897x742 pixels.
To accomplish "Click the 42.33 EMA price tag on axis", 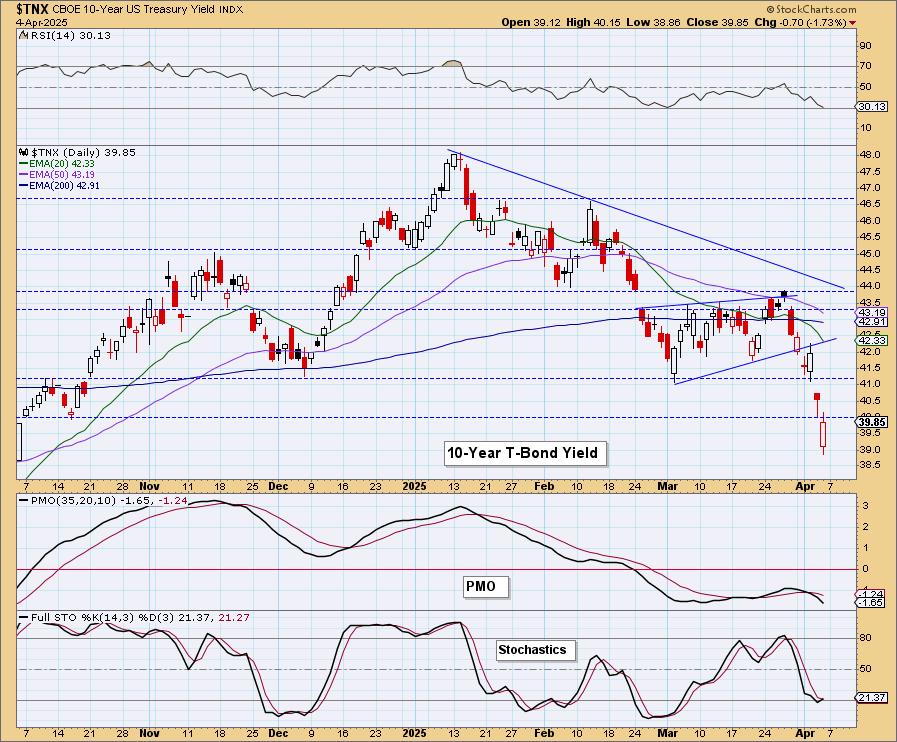I will click(872, 340).
